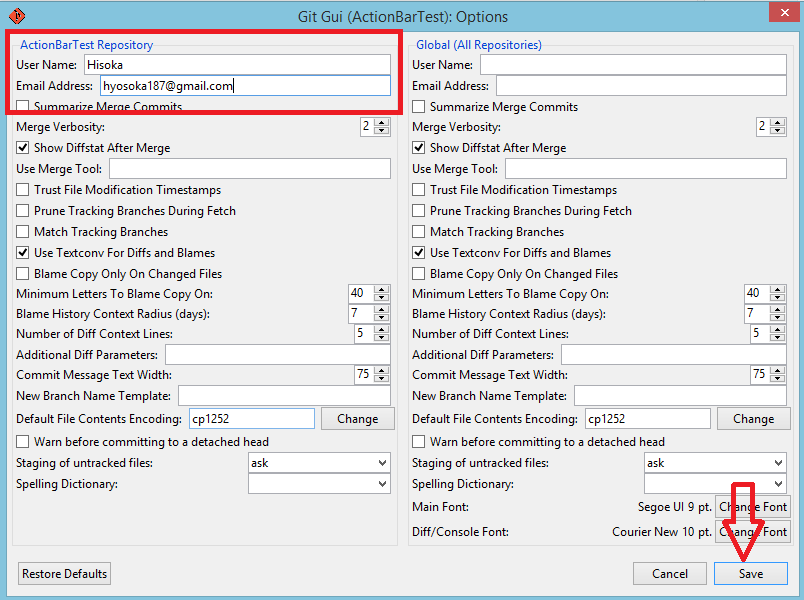Click Global Default File Contents Encoding field
Screen dimensions: 804x600
pos(648,418)
